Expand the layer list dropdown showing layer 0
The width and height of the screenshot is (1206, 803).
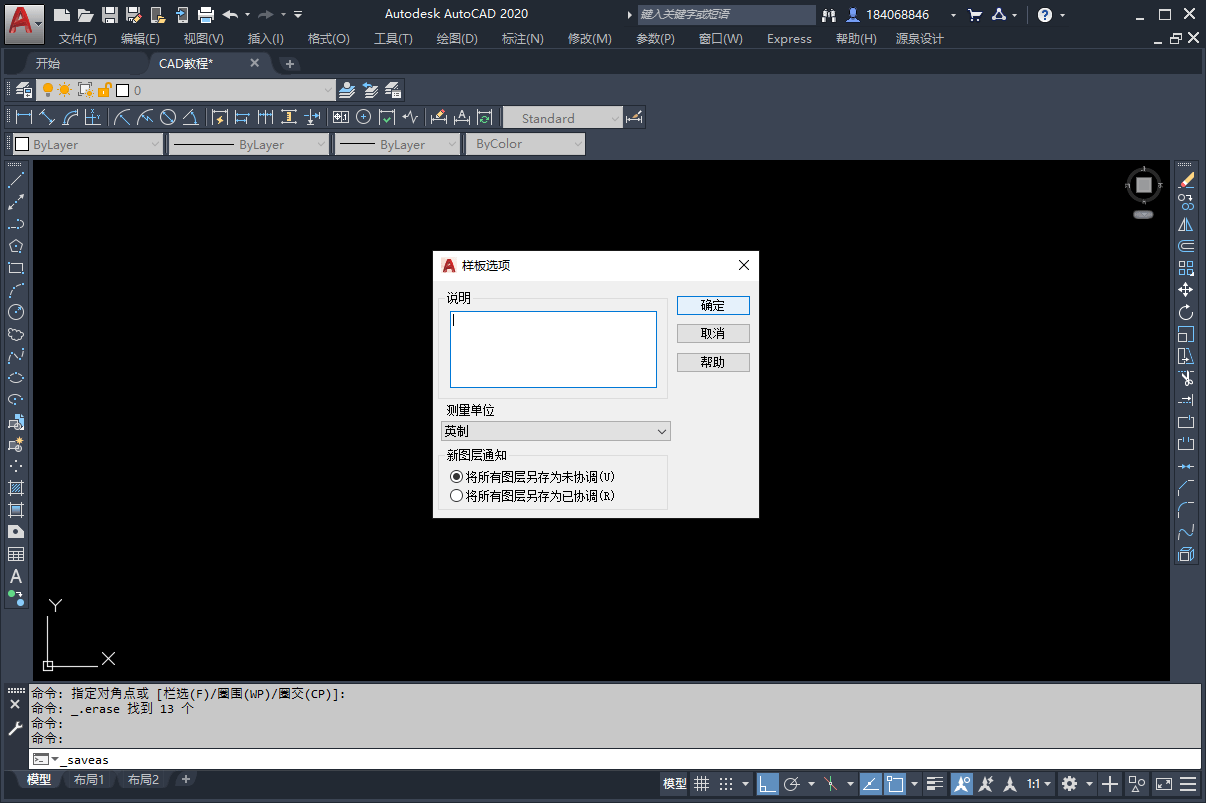pyautogui.click(x=328, y=90)
